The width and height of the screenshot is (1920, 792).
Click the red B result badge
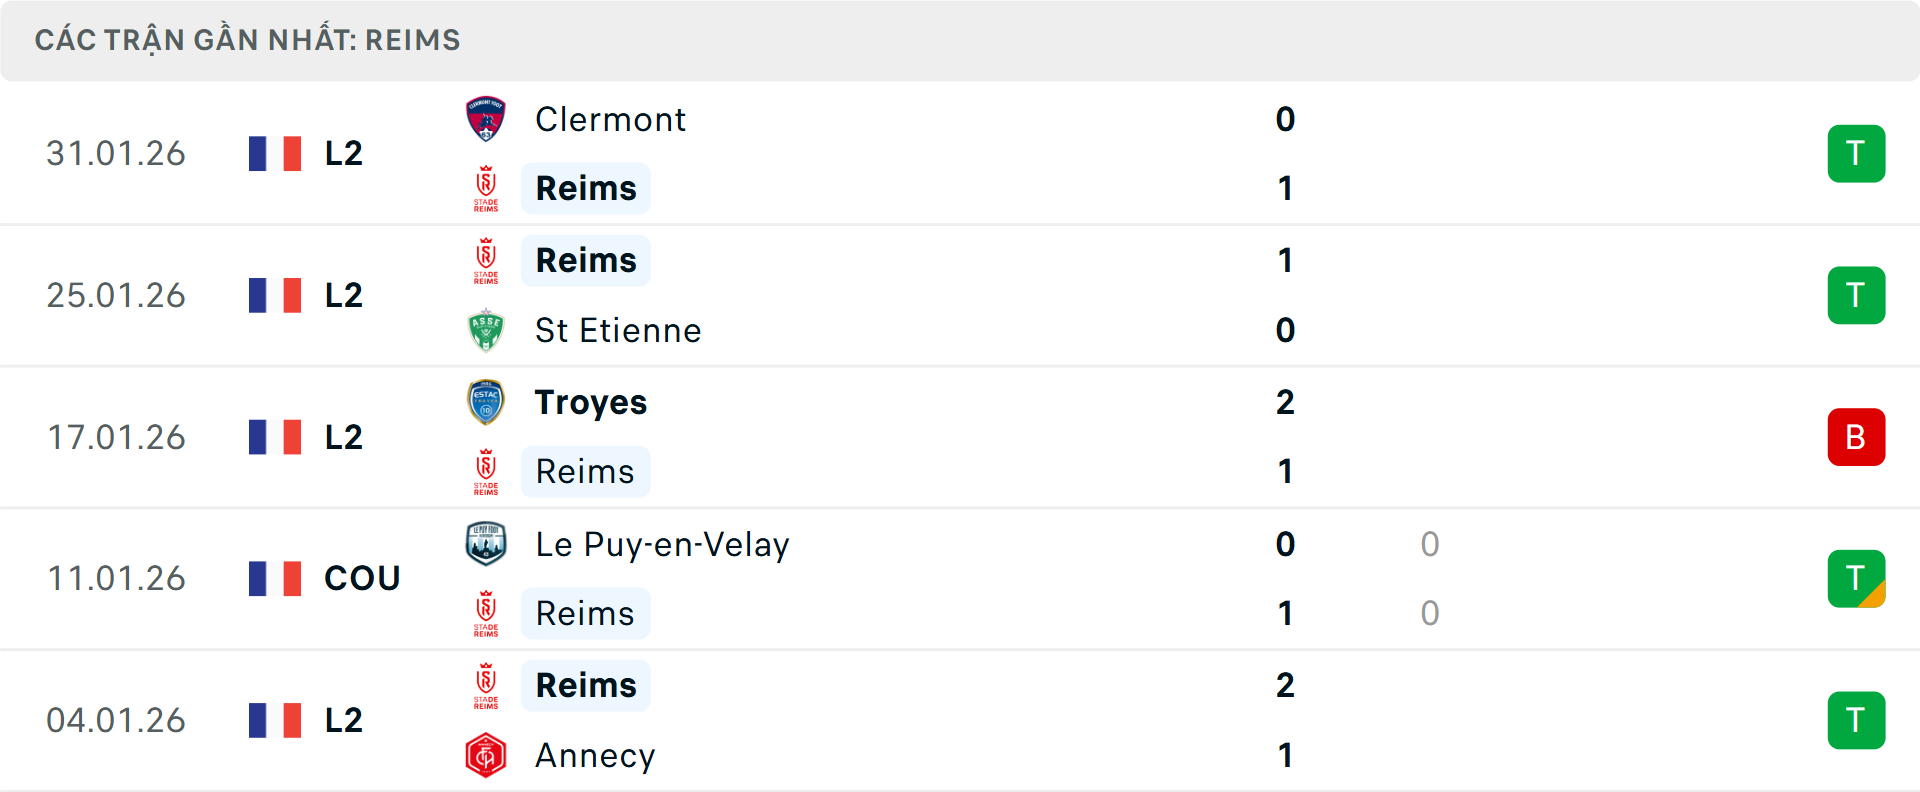point(1856,437)
